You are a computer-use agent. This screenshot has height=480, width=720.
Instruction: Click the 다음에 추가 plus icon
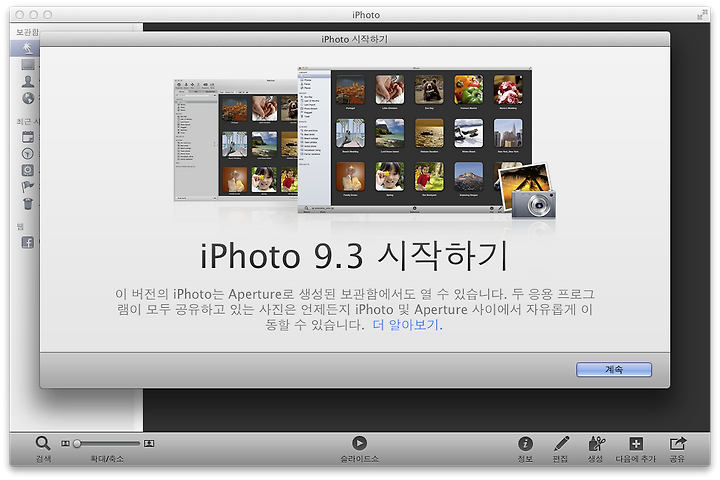click(x=636, y=444)
